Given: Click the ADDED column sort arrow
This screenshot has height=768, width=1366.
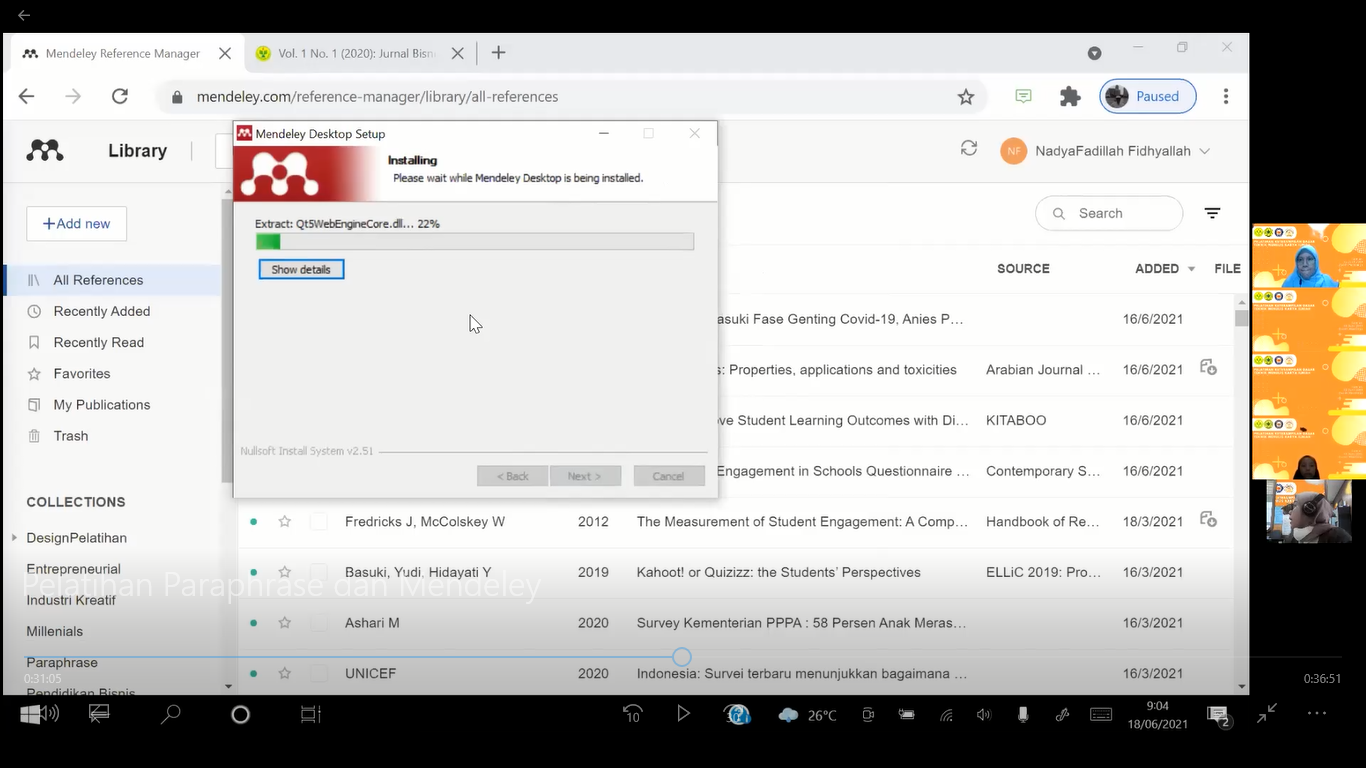Looking at the screenshot, I should (1191, 269).
